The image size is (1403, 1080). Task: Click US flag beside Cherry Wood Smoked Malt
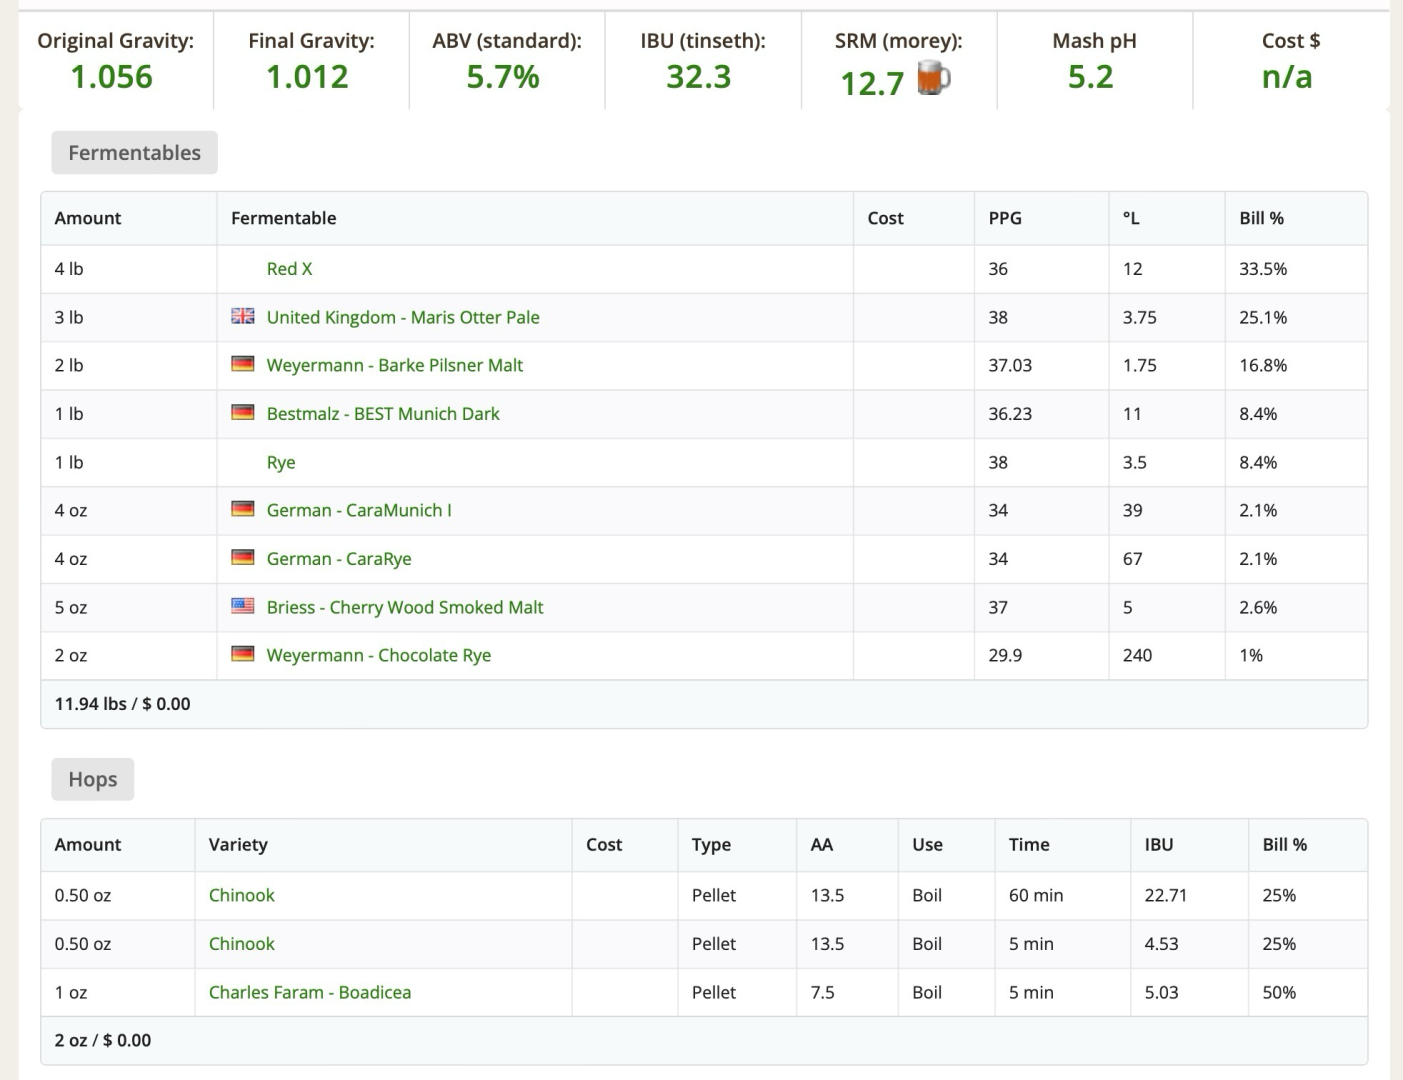(x=243, y=605)
